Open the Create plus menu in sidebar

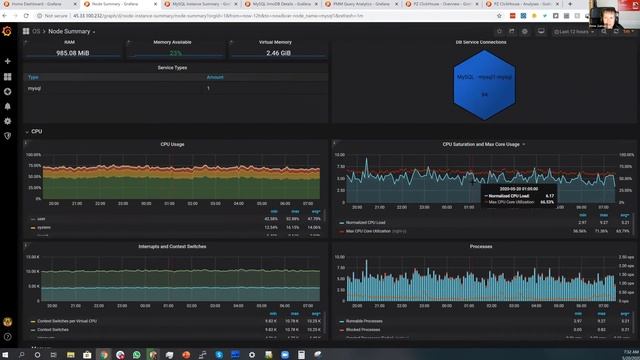[x=7, y=61]
